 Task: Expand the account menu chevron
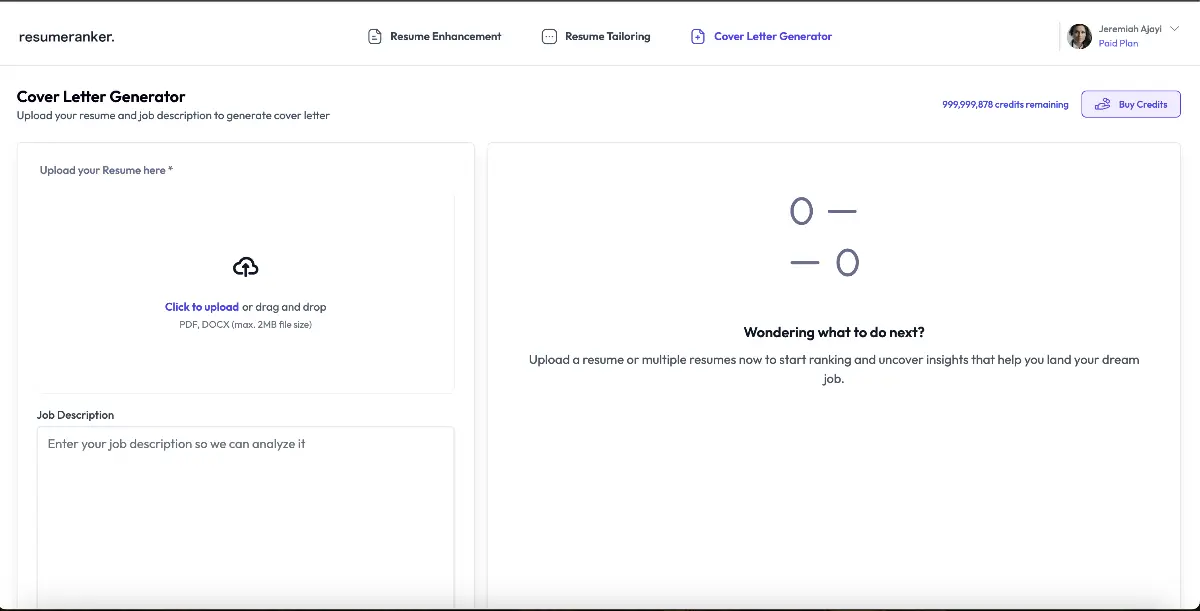coord(1173,29)
